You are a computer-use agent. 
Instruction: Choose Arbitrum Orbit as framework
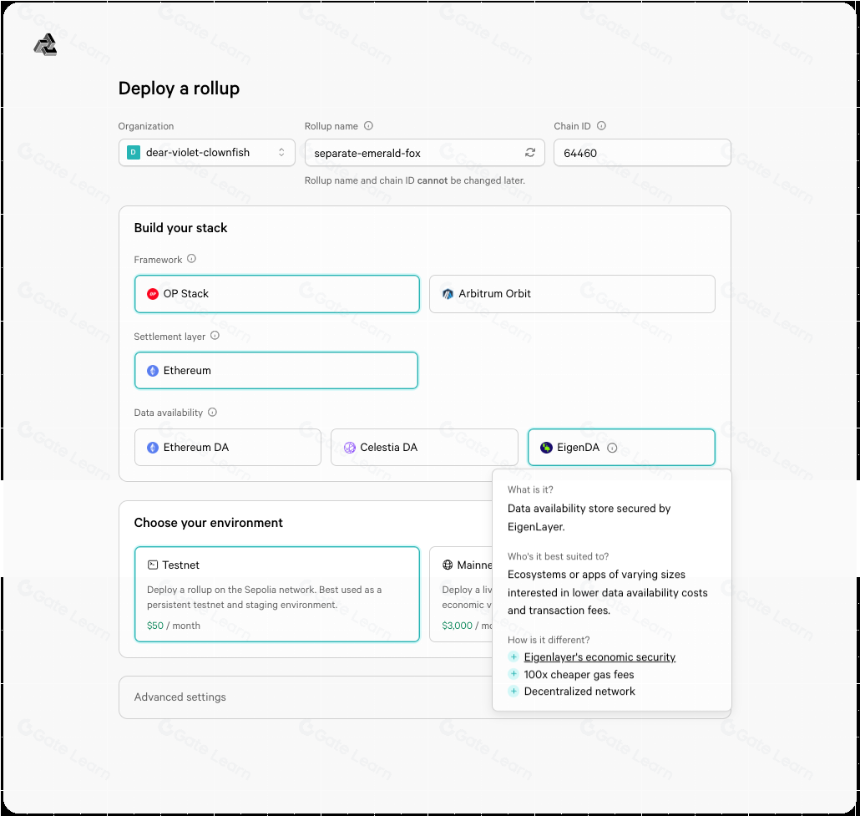[x=572, y=294]
